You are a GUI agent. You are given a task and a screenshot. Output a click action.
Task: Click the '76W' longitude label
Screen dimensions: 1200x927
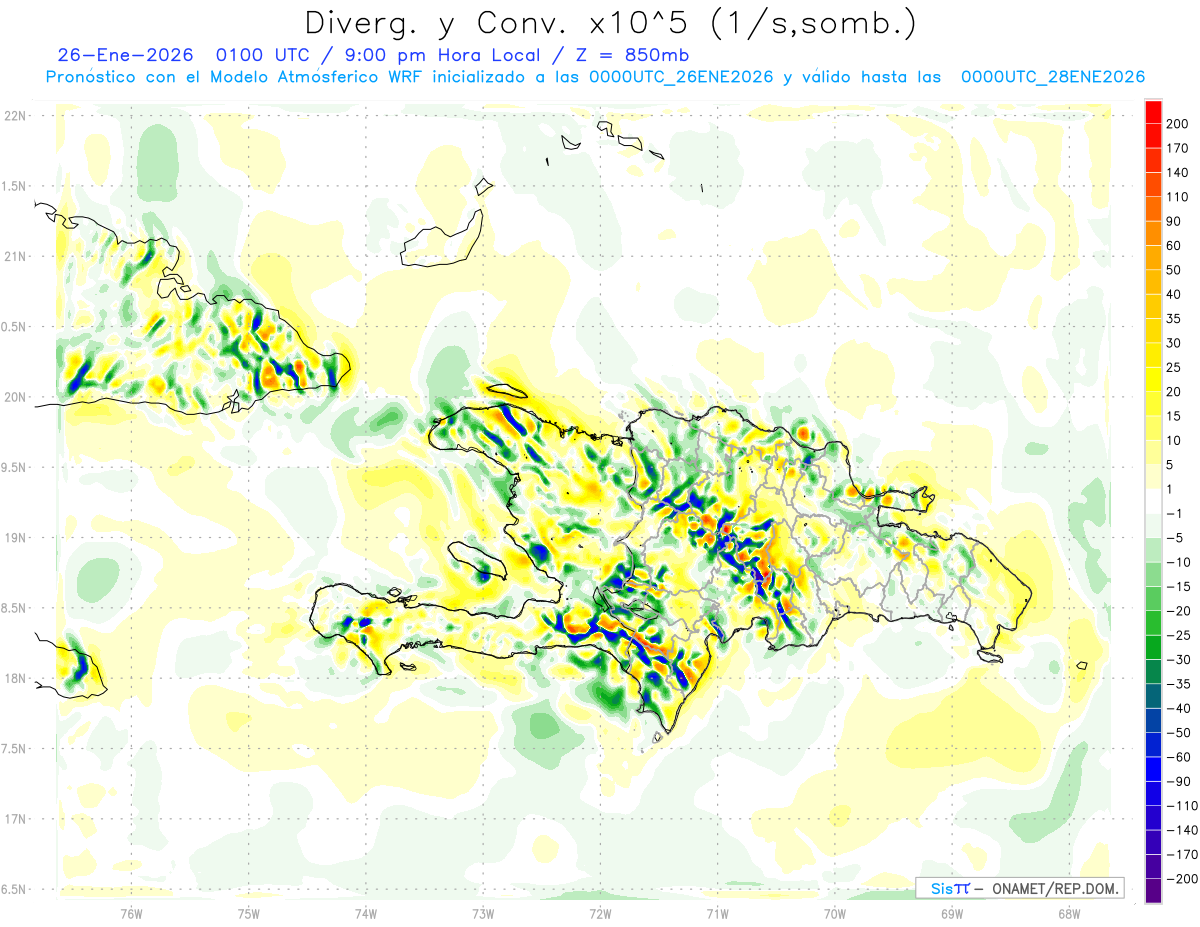click(131, 913)
